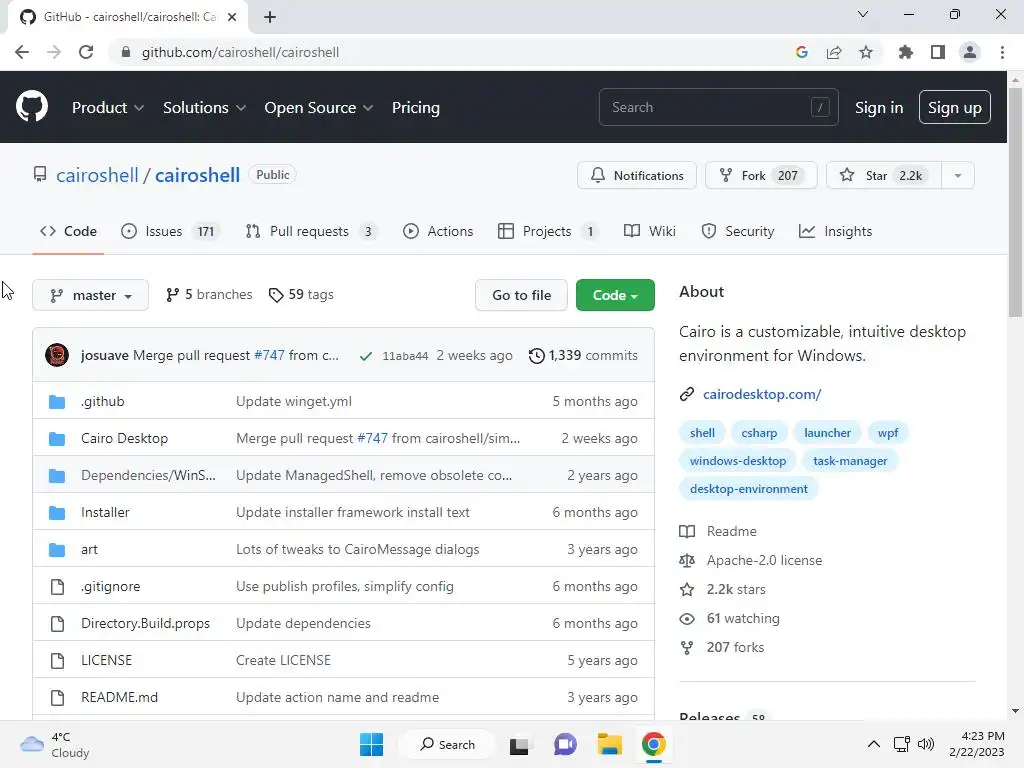Expand the Solutions menu
Viewport: 1024px width, 768px height.
point(204,108)
